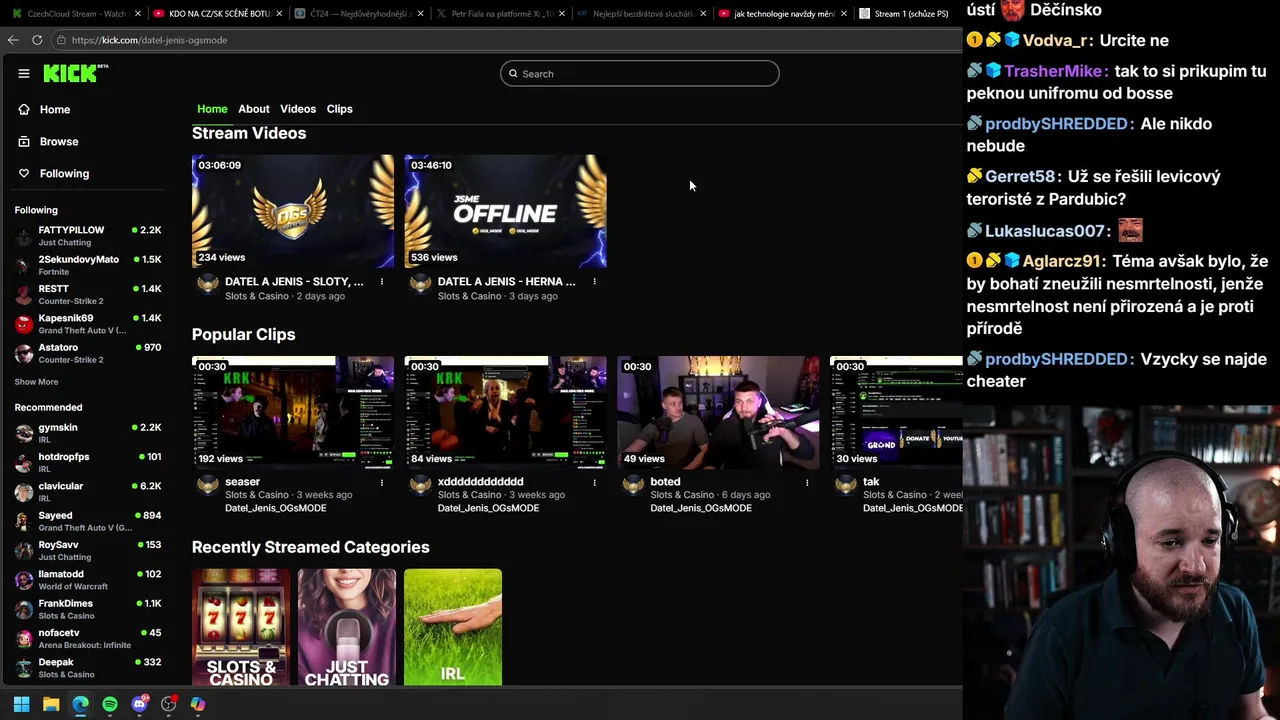Reload the page with refresh icon
This screenshot has width=1280, height=720.
pos(37,40)
